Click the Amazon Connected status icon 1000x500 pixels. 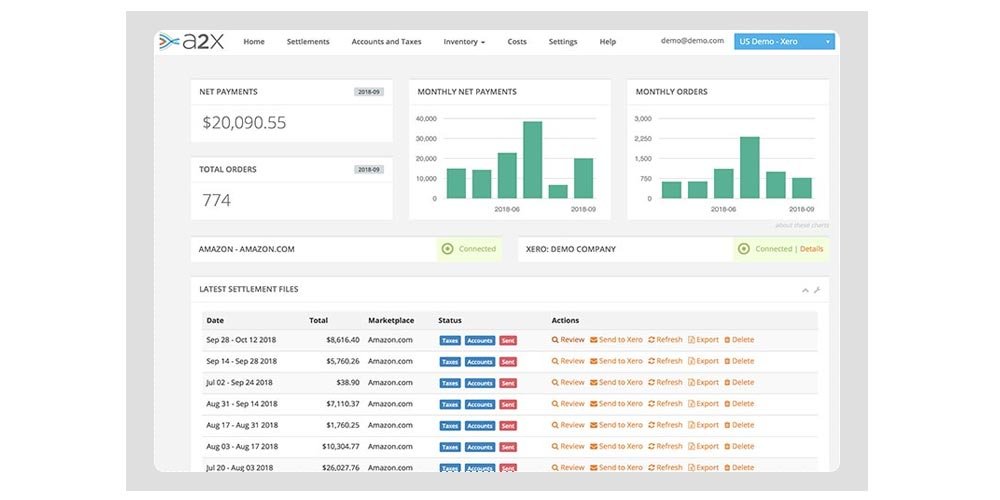pyautogui.click(x=448, y=249)
